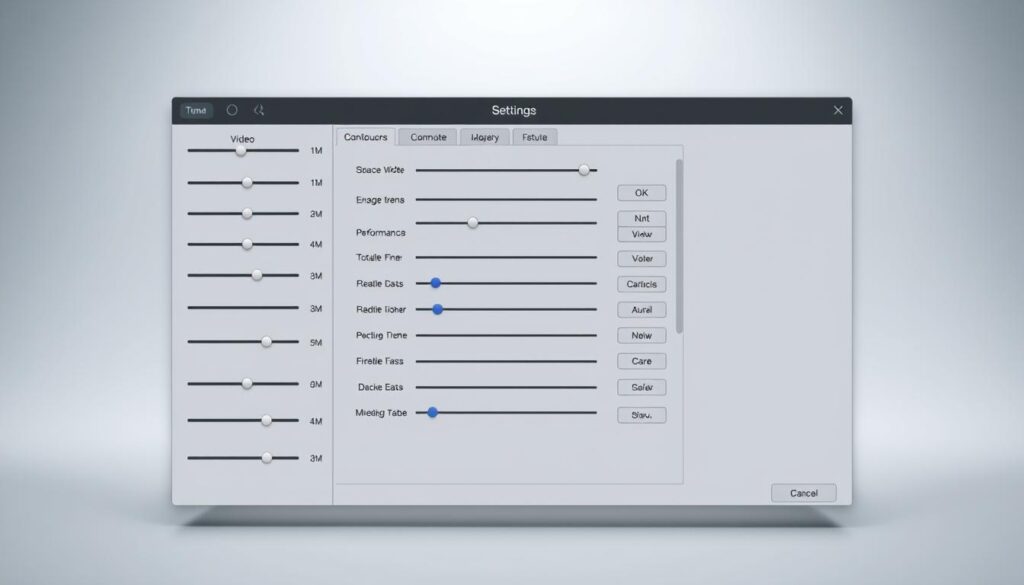The width and height of the screenshot is (1024, 585).
Task: Click the Tuna button in the title bar
Action: [x=196, y=110]
